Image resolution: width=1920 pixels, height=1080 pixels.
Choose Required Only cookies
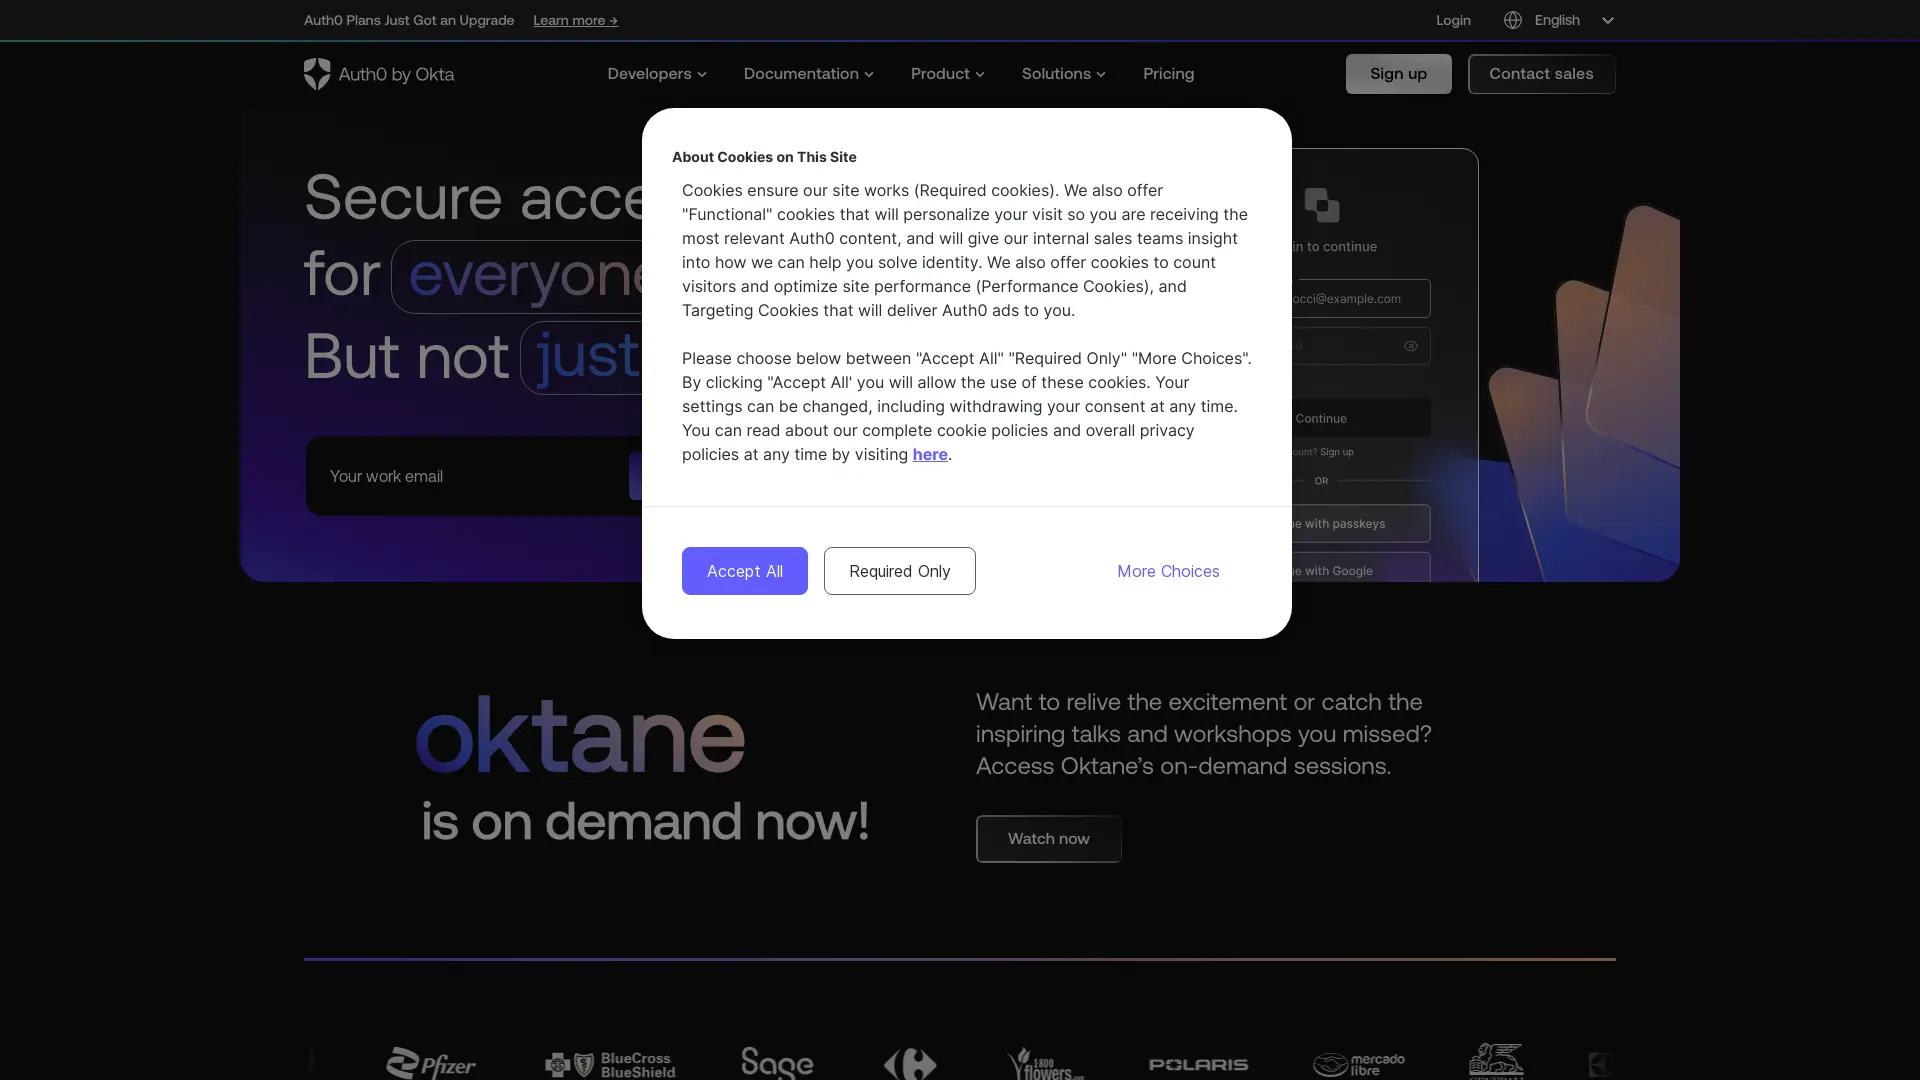point(899,571)
